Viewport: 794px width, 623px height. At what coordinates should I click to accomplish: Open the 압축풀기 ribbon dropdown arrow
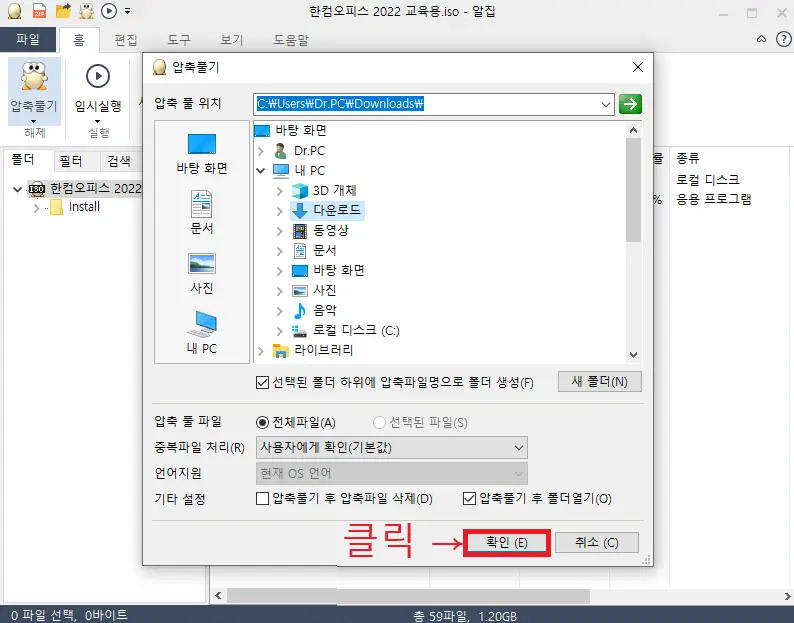pos(33,122)
